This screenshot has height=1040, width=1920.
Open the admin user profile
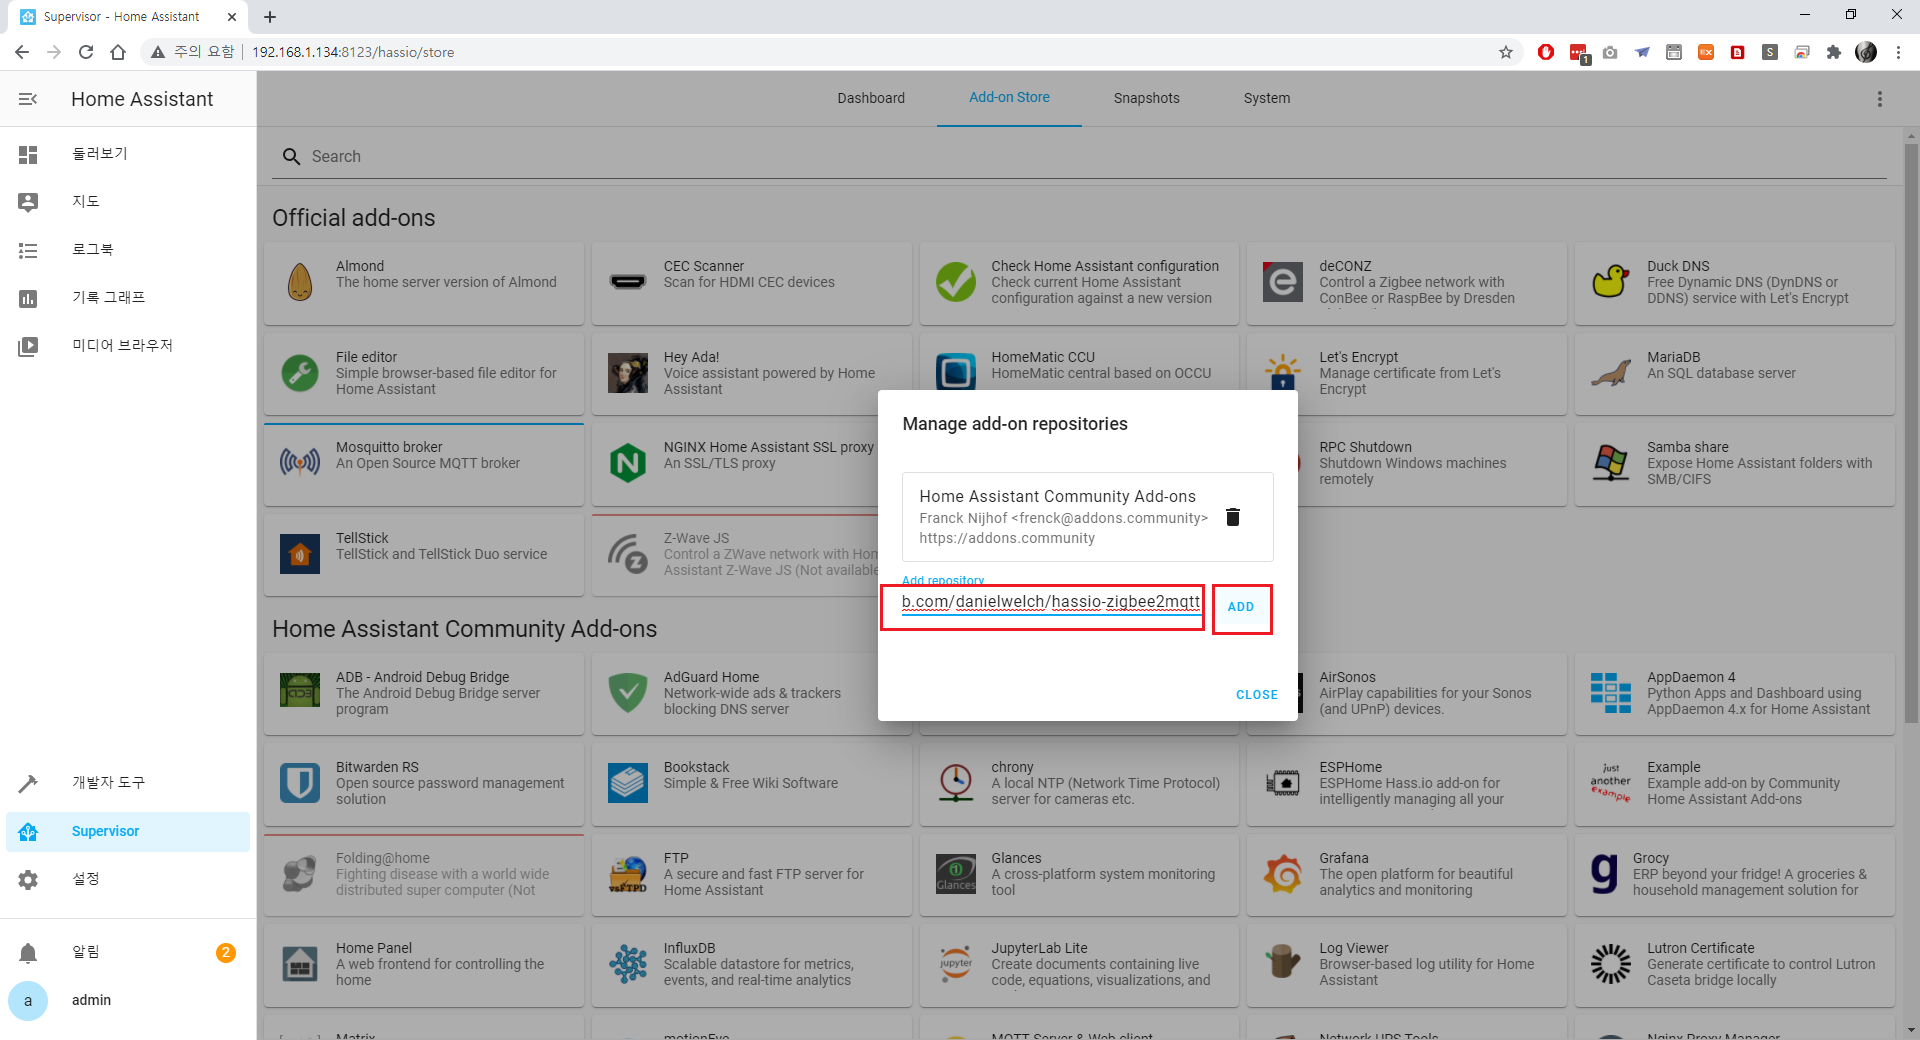tap(128, 1000)
